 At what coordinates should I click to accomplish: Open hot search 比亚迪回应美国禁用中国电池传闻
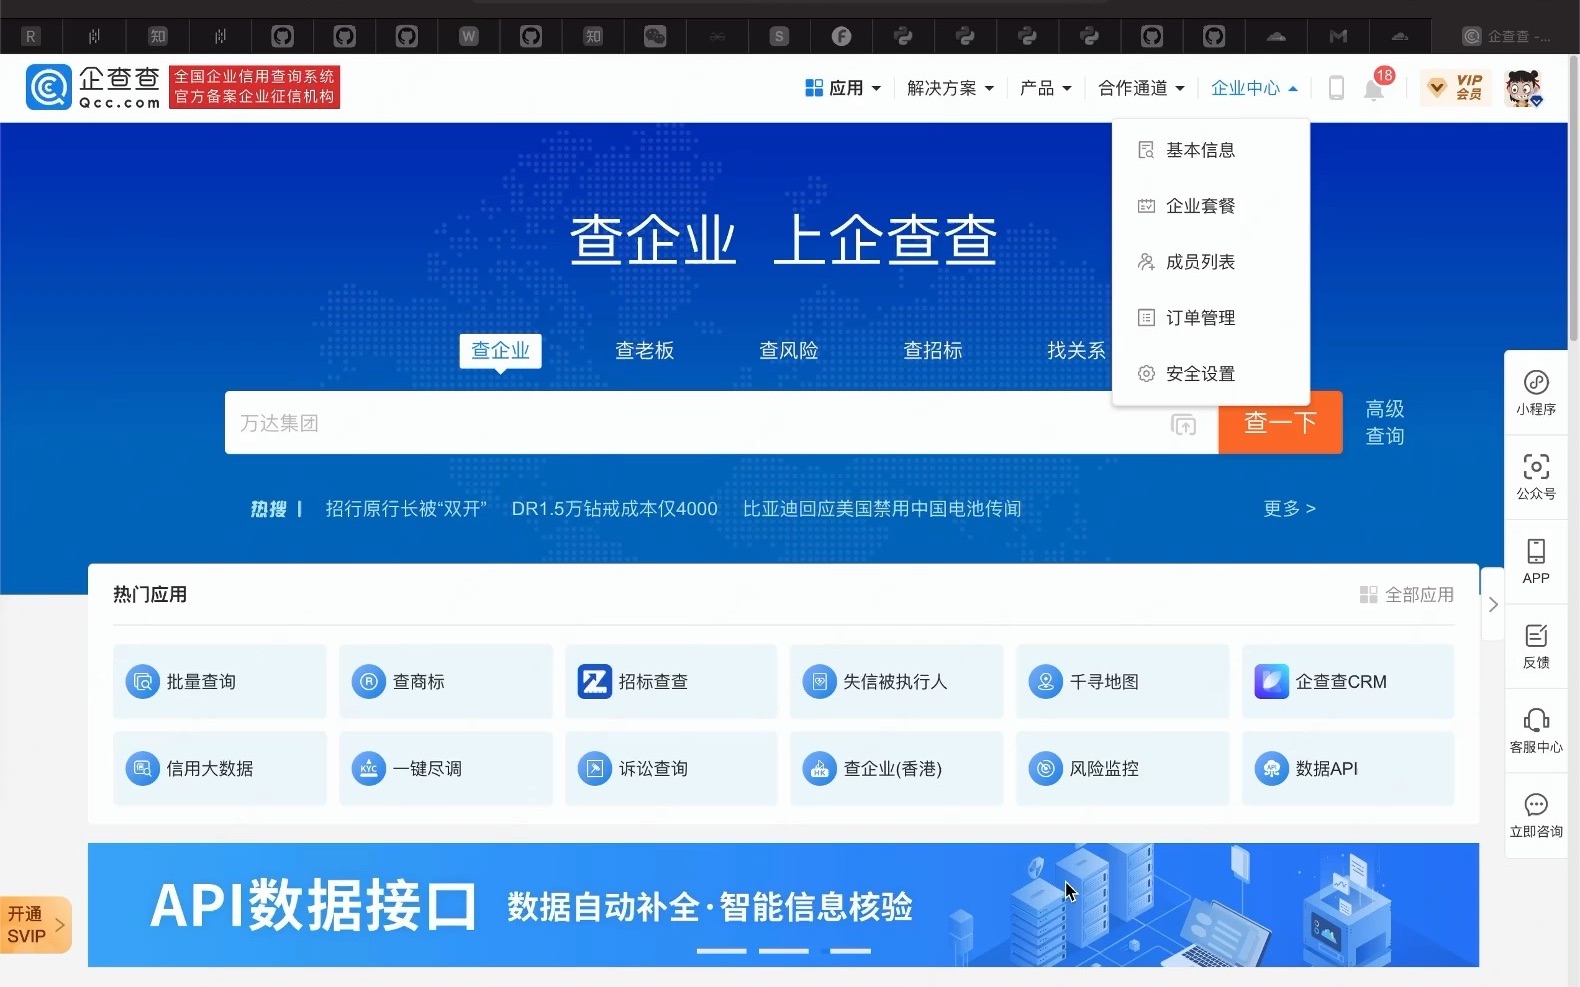pos(882,509)
